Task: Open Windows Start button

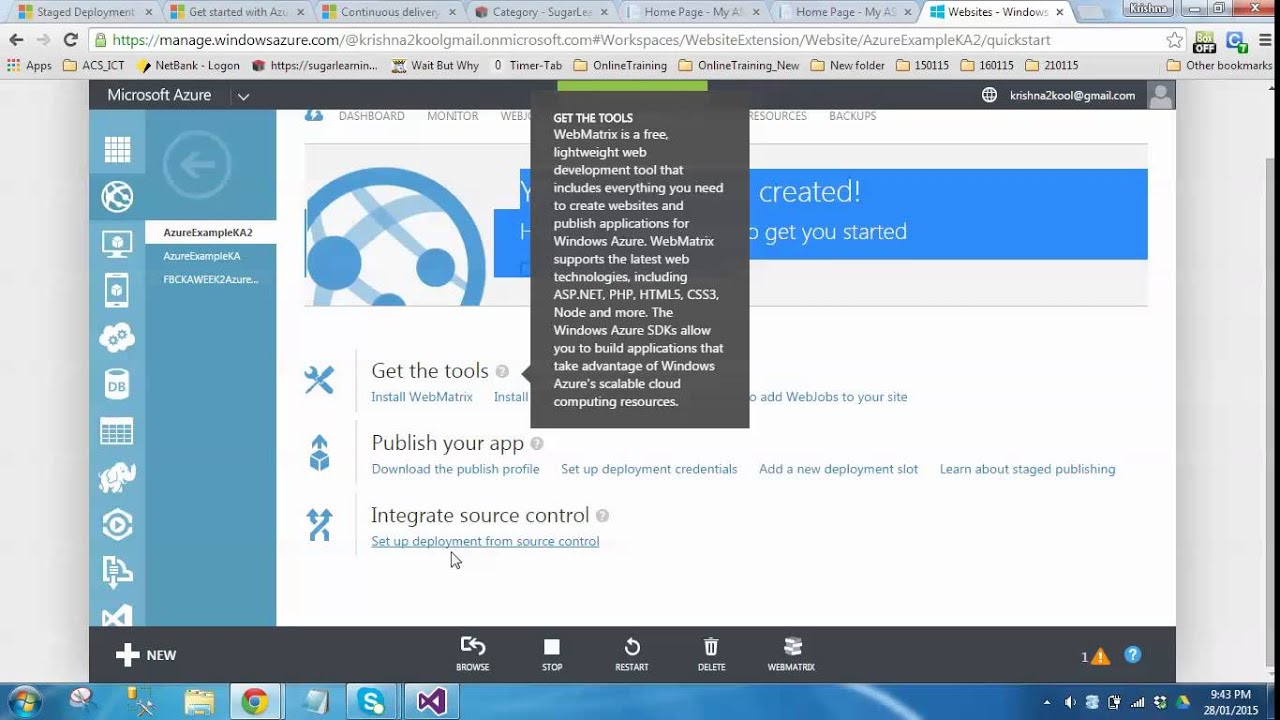Action: pyautogui.click(x=25, y=702)
